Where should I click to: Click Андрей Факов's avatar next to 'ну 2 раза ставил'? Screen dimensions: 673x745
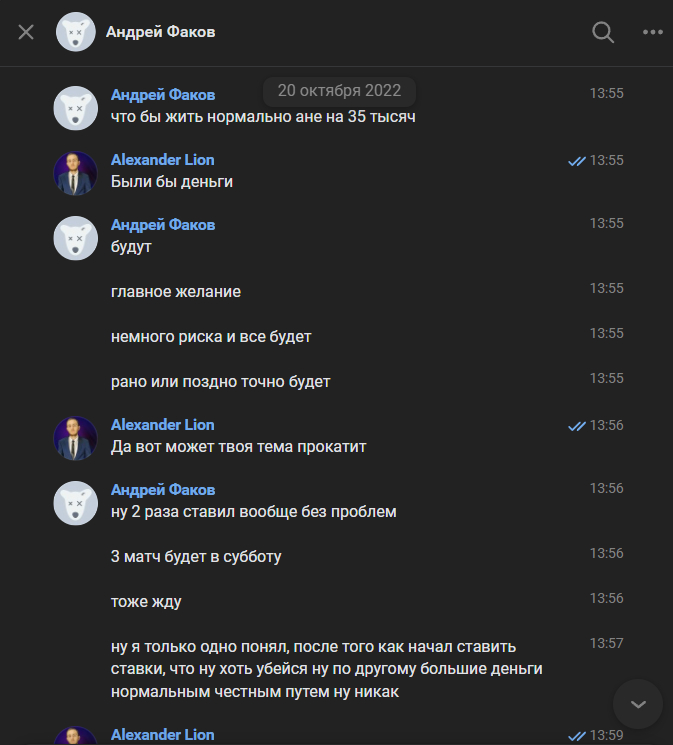click(x=75, y=503)
